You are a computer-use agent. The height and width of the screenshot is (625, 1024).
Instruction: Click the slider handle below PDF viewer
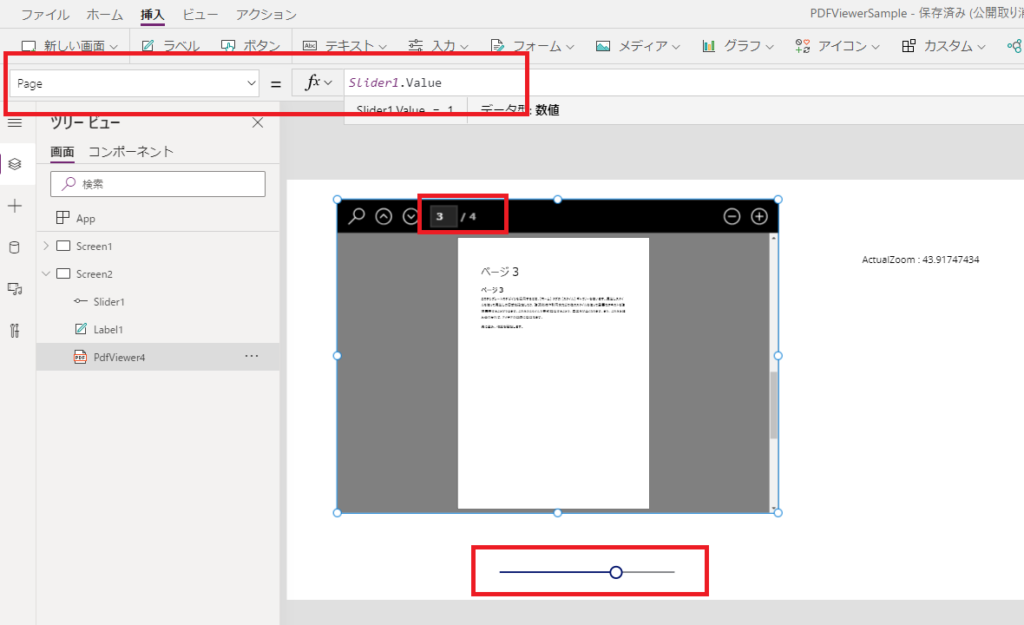coord(616,573)
